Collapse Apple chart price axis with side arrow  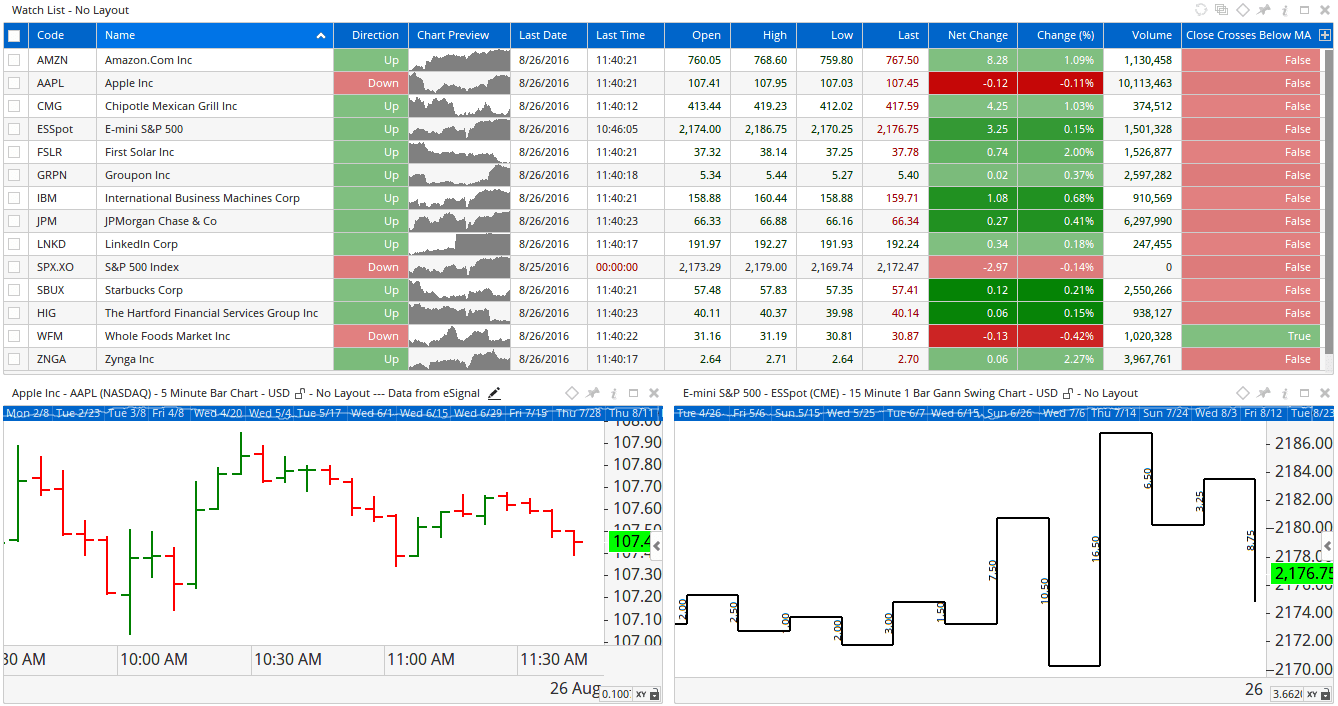(656, 545)
